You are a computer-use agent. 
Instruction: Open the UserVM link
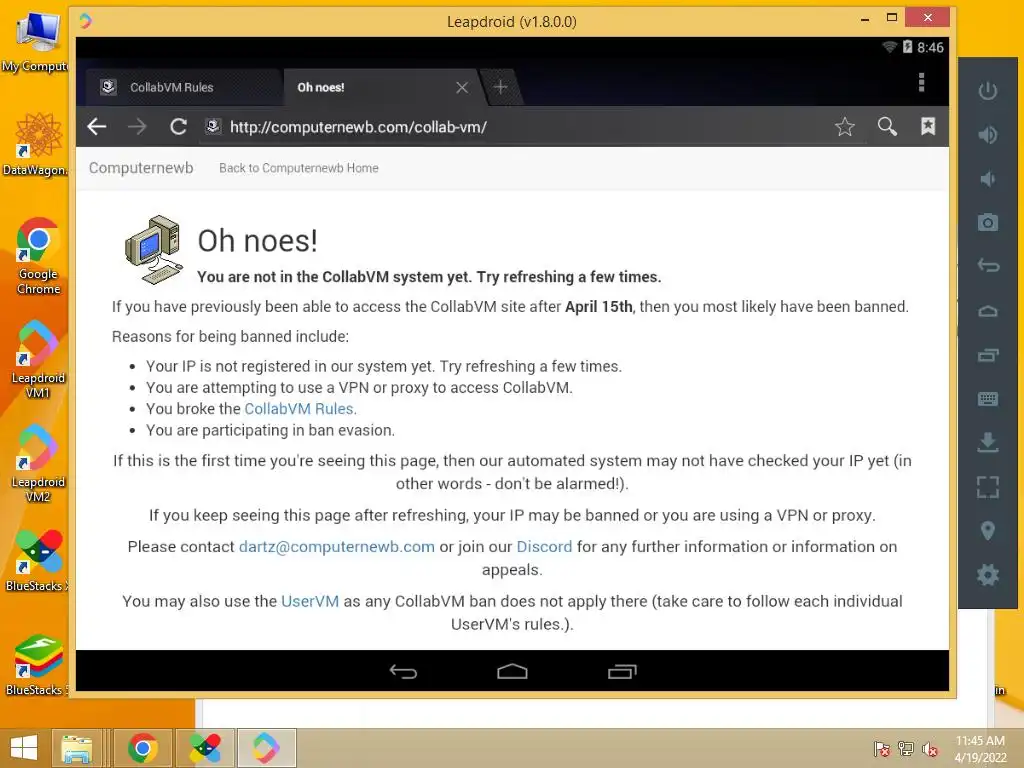click(x=310, y=601)
